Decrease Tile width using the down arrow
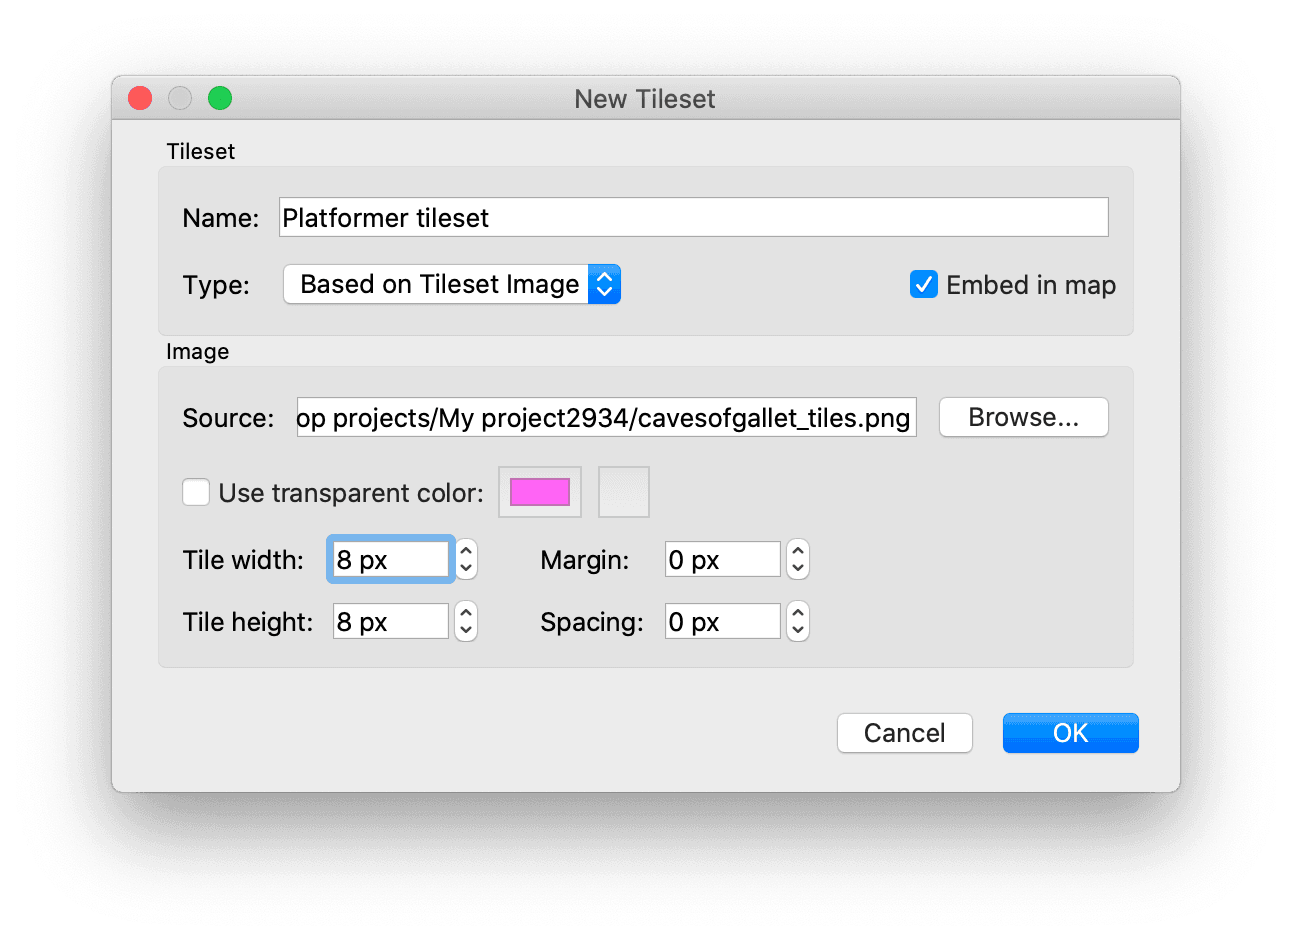Image resolution: width=1292 pixels, height=940 pixels. 466,569
